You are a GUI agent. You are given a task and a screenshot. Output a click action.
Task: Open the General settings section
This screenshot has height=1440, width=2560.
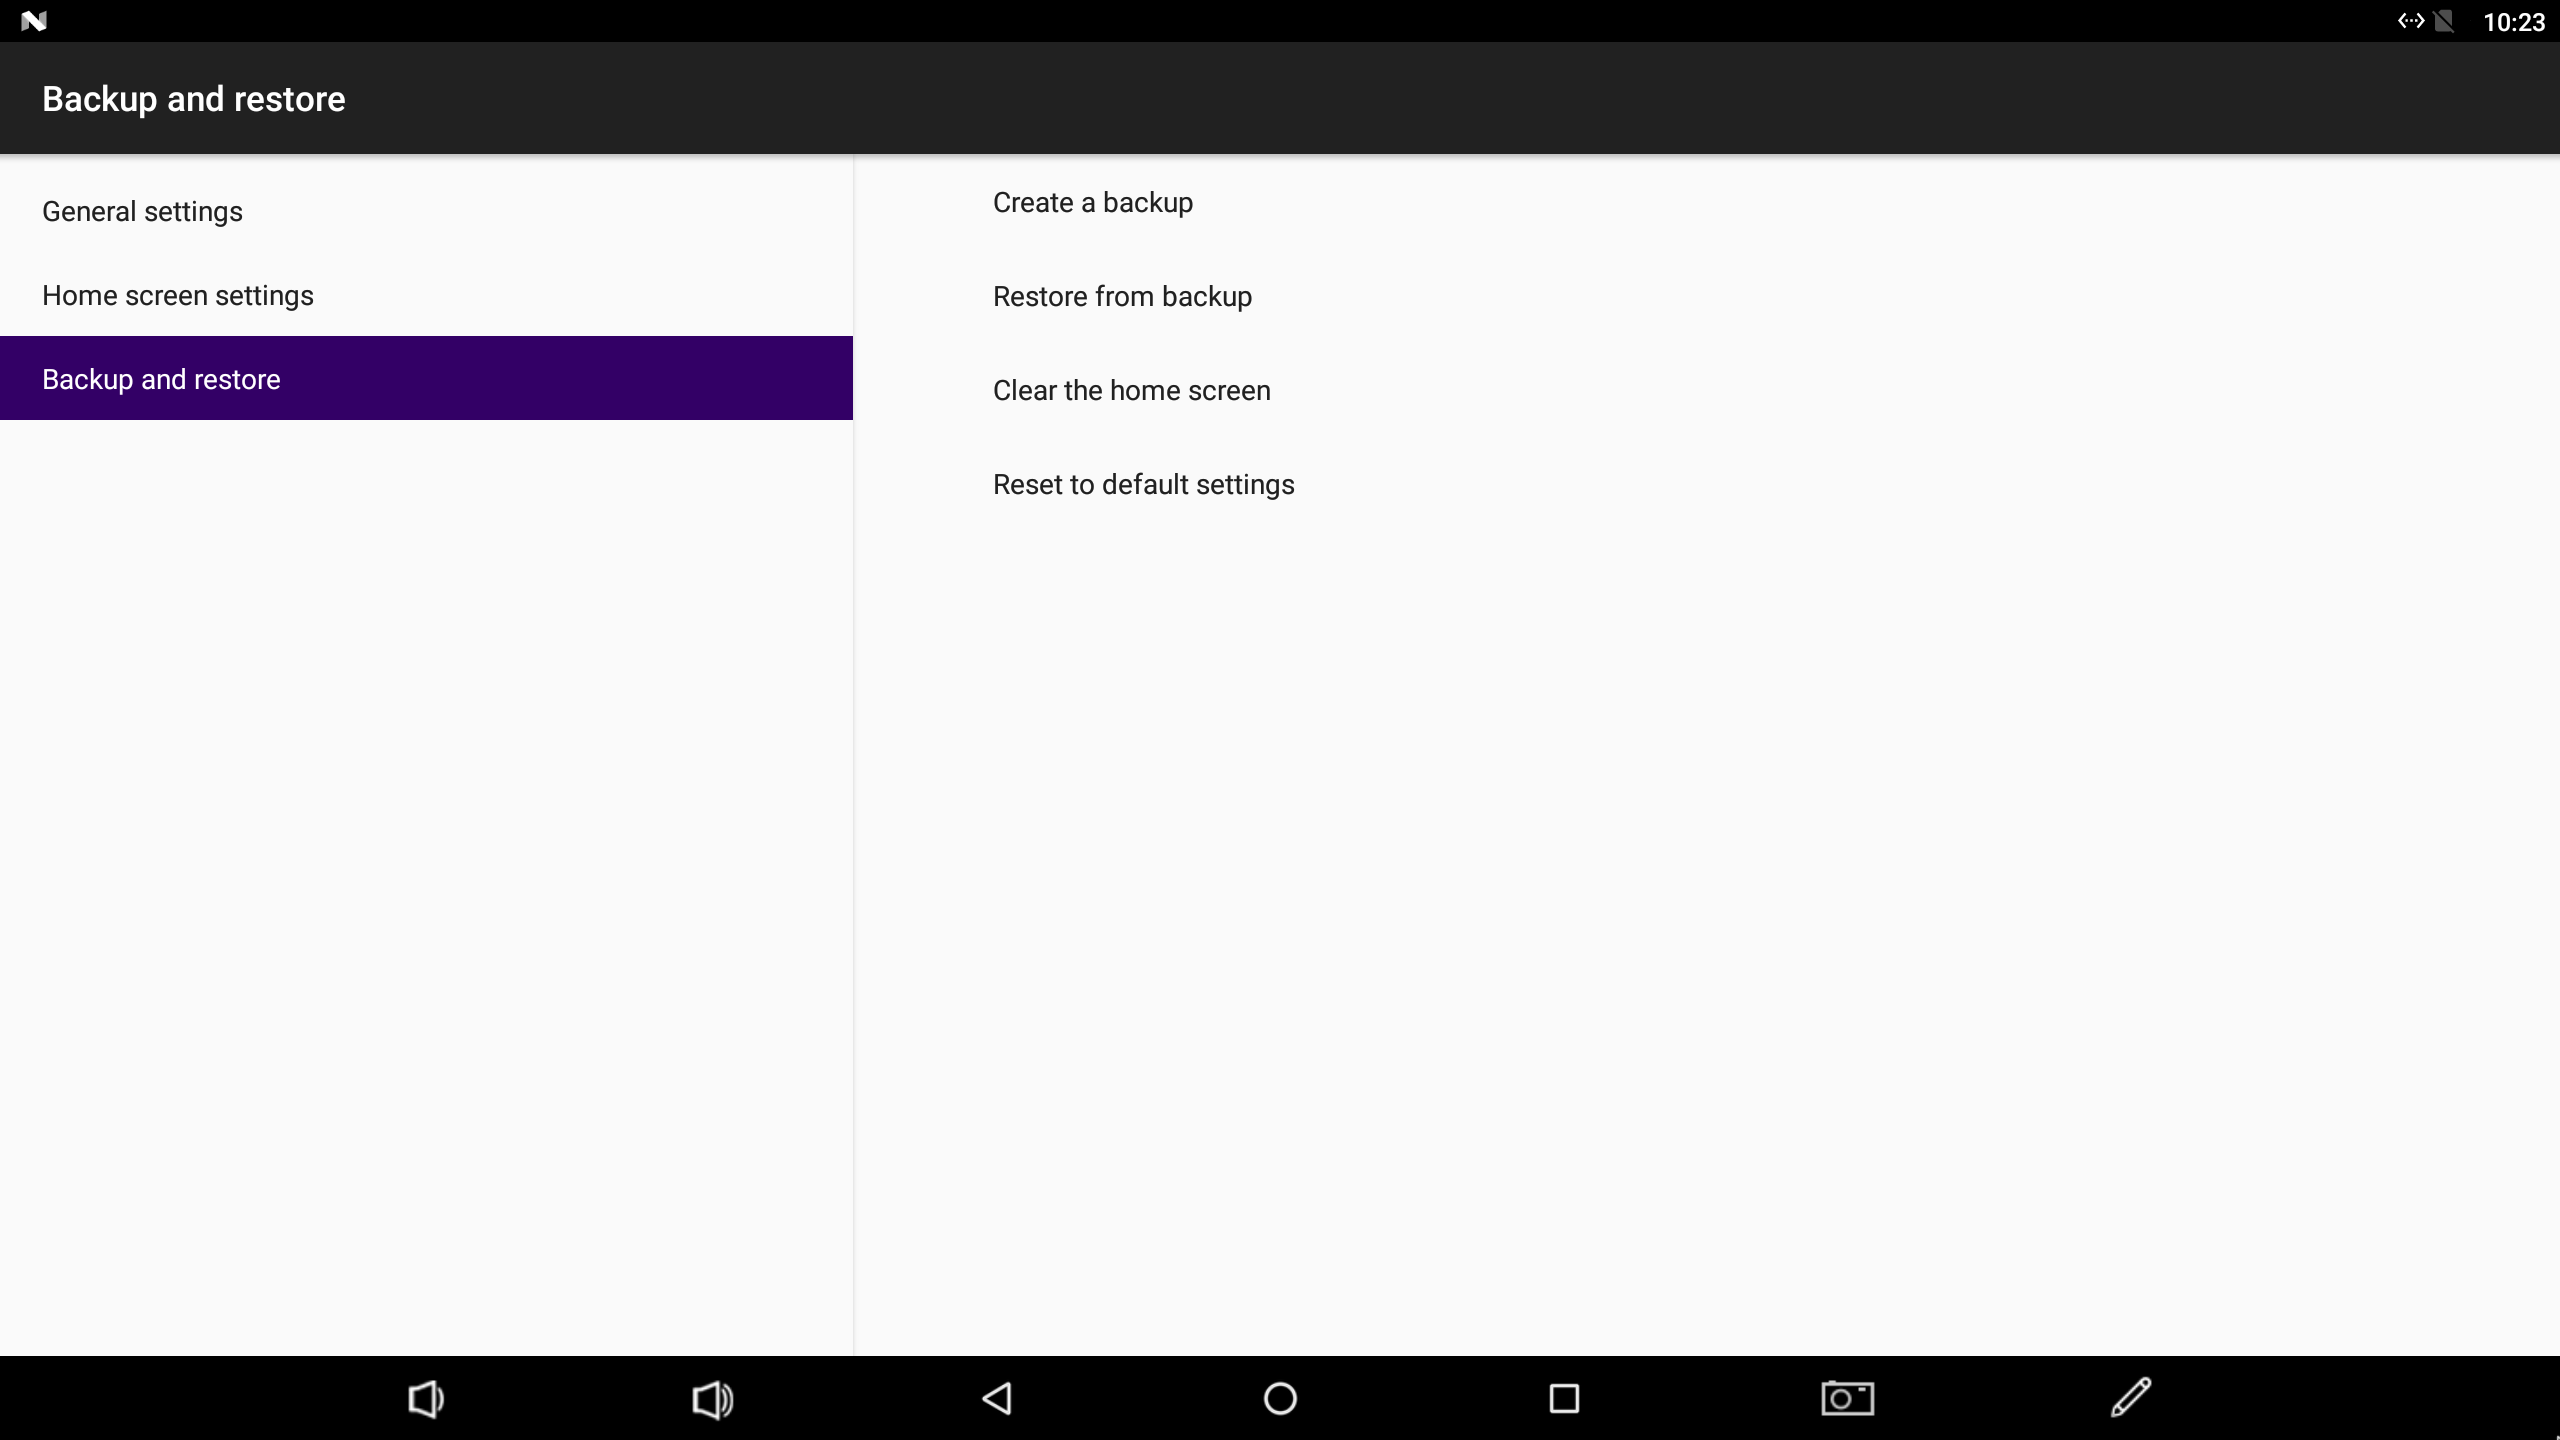coord(426,211)
